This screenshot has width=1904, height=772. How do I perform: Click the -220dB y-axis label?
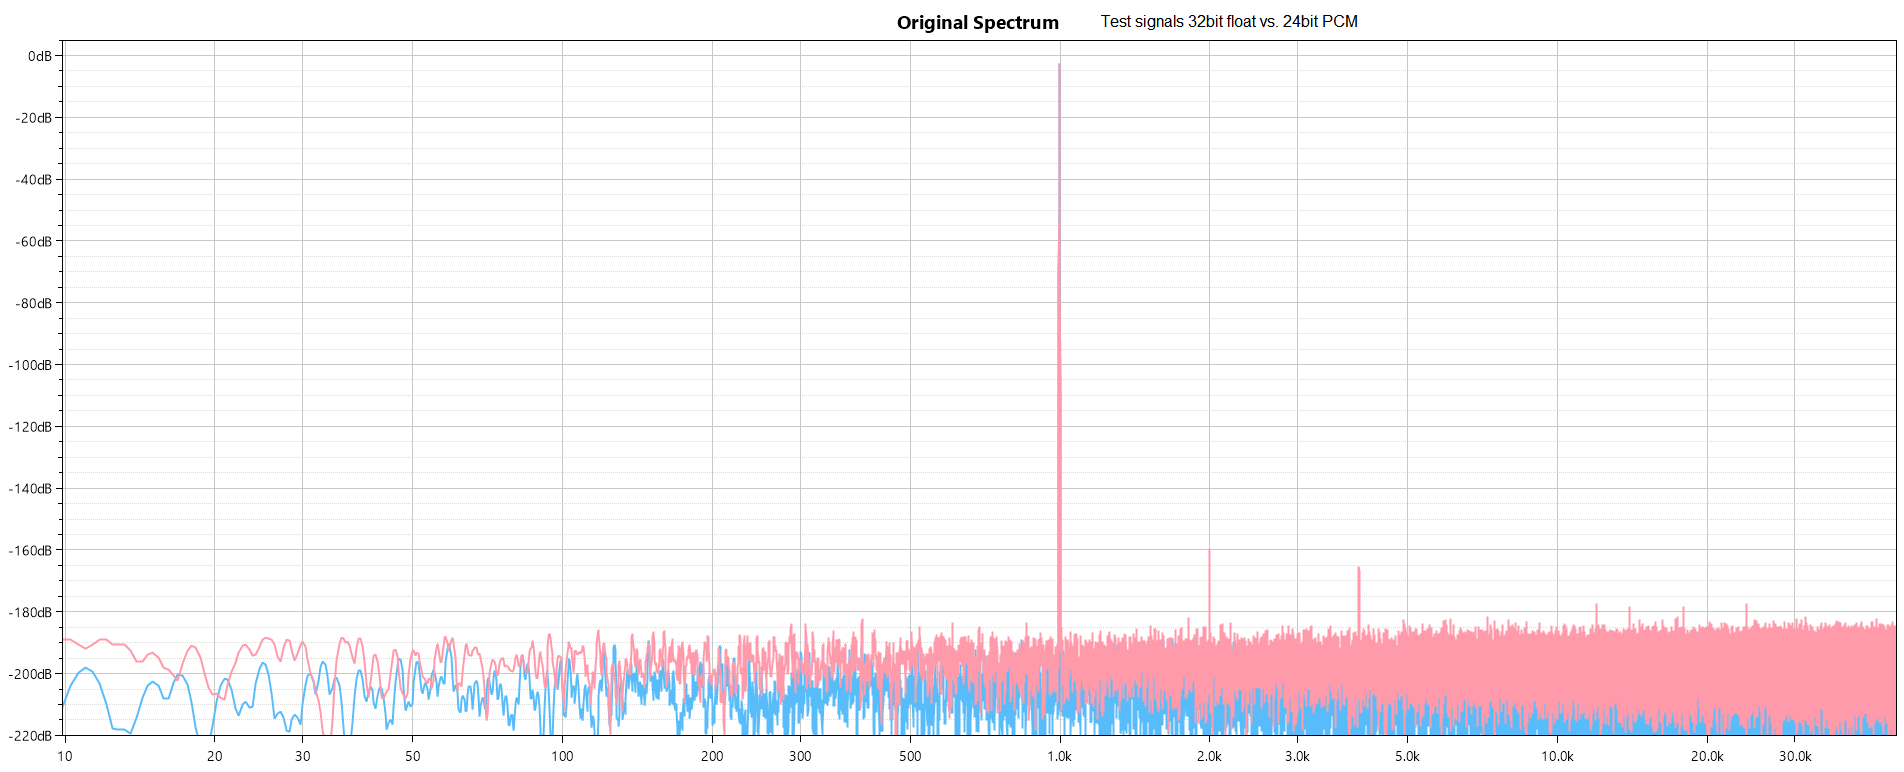30,736
